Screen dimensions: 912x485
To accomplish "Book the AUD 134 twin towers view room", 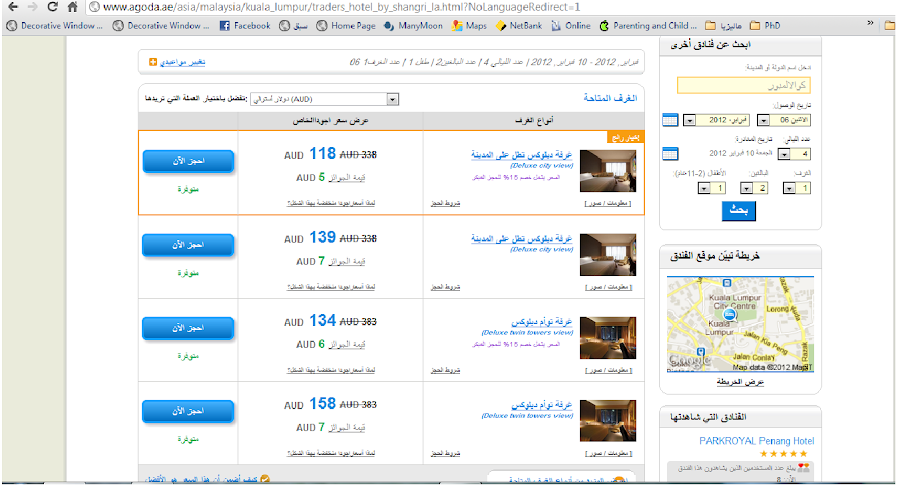I will pos(188,328).
